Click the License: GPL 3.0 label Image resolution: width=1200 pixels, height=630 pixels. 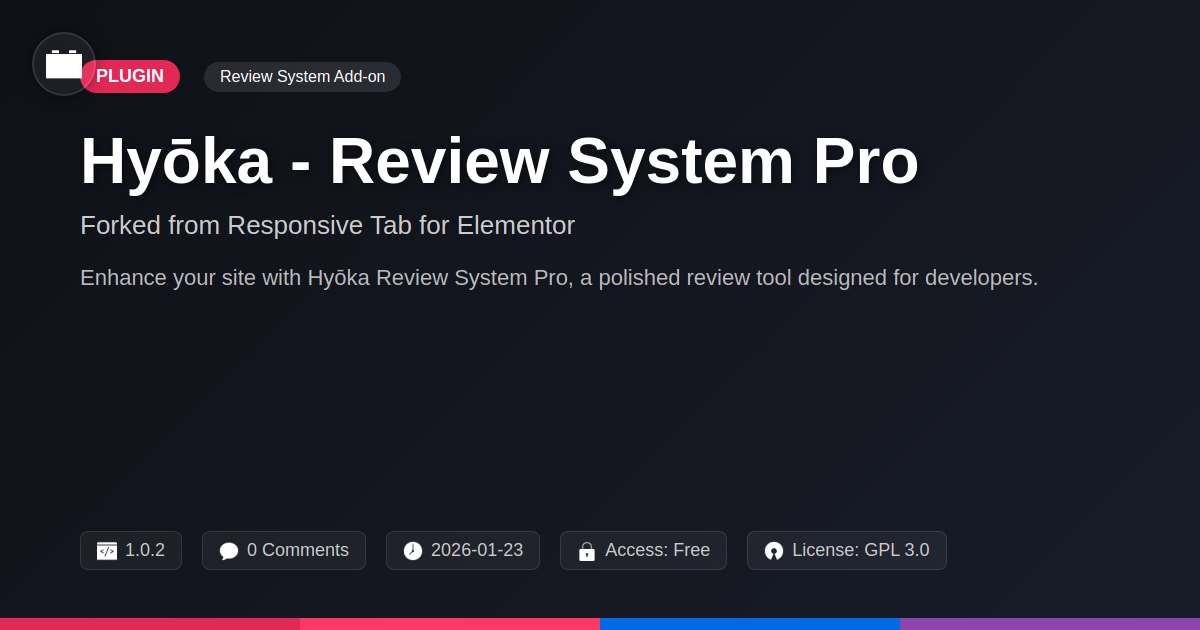click(860, 550)
